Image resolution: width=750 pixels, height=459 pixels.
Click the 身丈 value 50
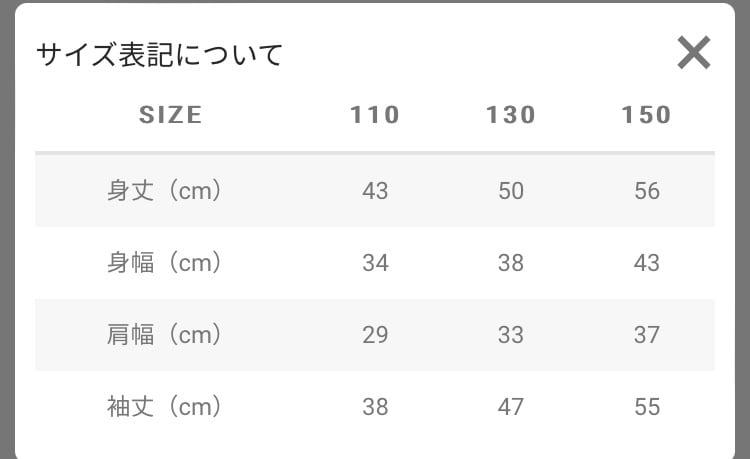(511, 190)
